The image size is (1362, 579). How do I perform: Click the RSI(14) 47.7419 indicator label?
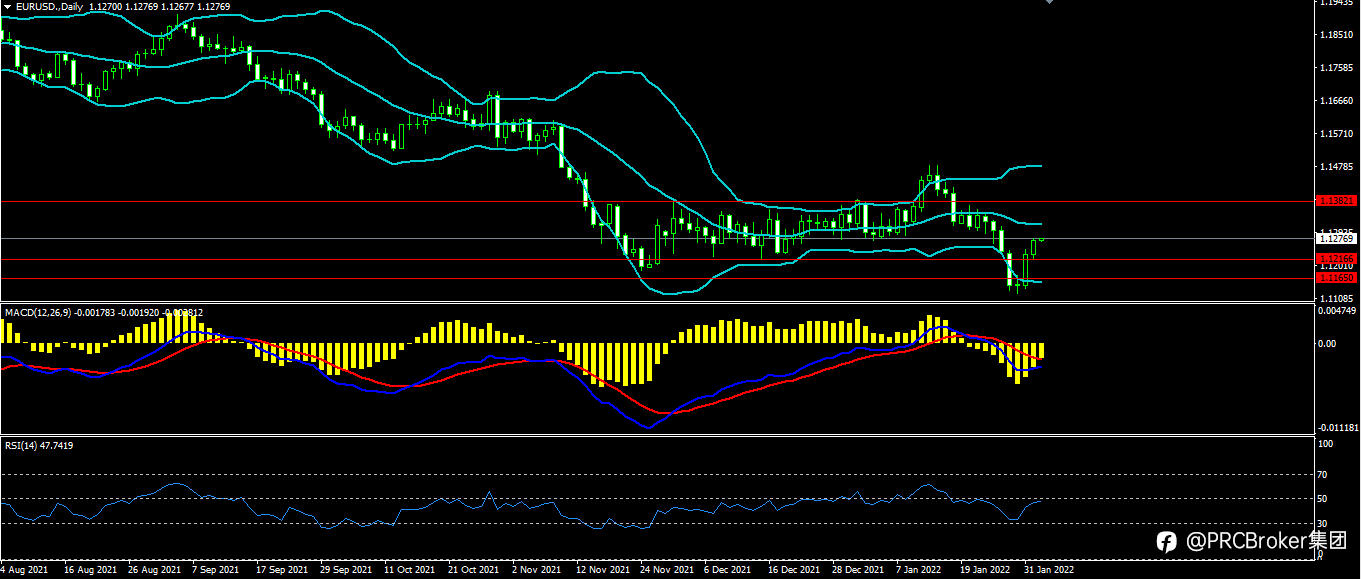(39, 445)
